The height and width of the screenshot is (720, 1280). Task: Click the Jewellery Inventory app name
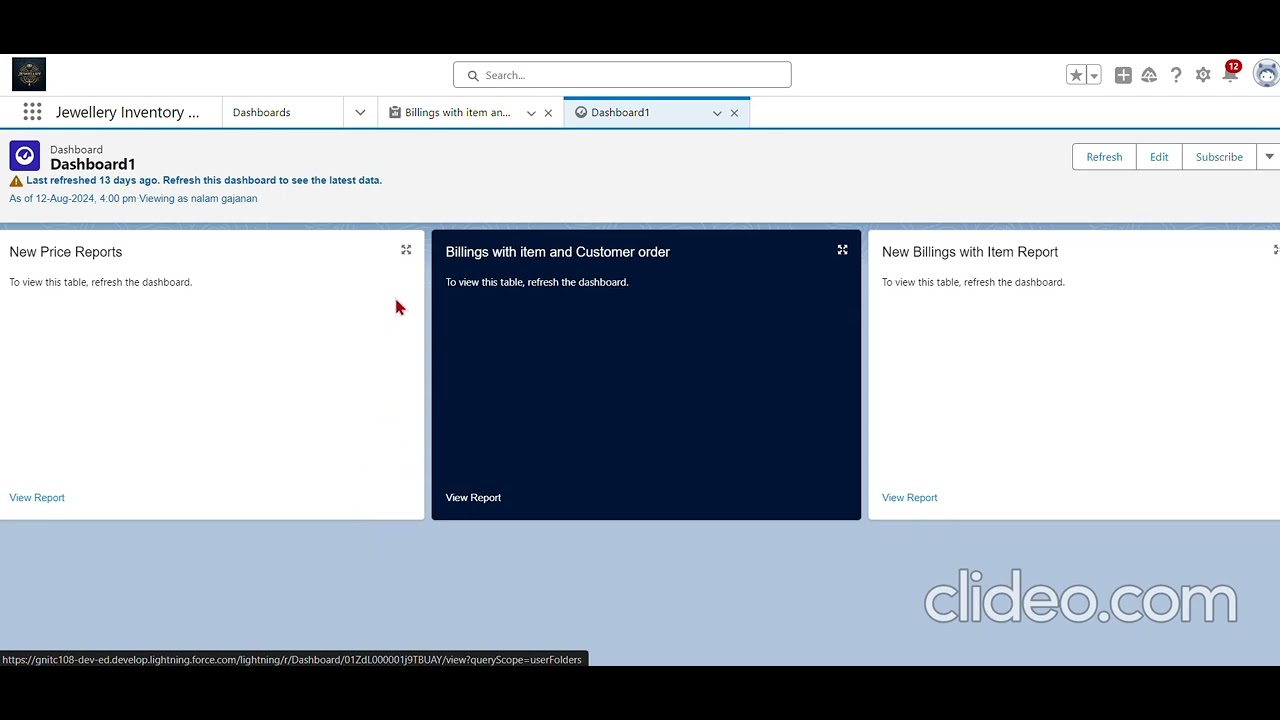[127, 113]
